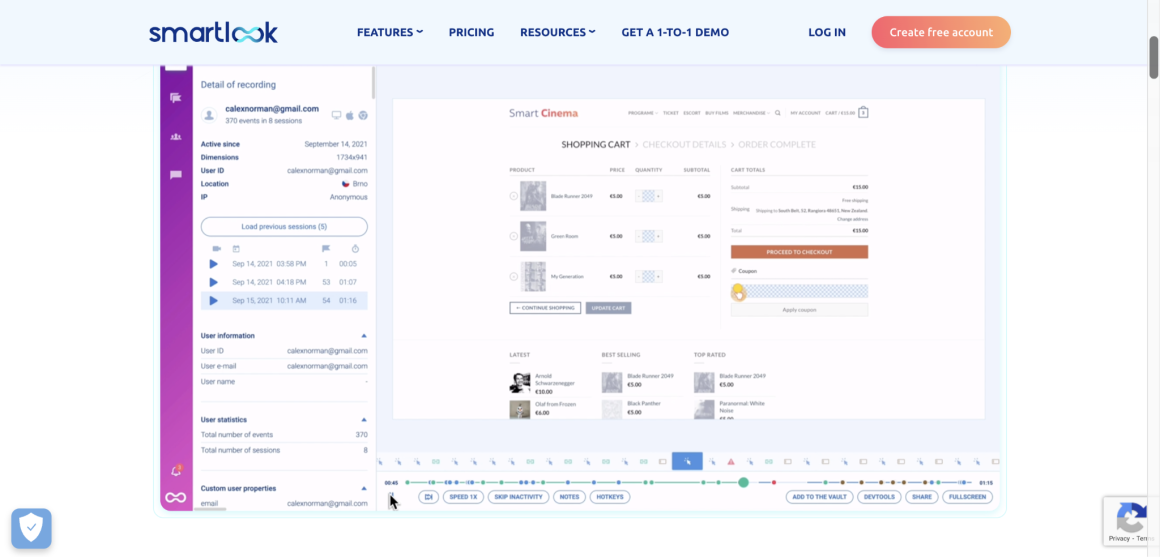Click the coupon code input field
The image size is (1160, 557).
799,291
